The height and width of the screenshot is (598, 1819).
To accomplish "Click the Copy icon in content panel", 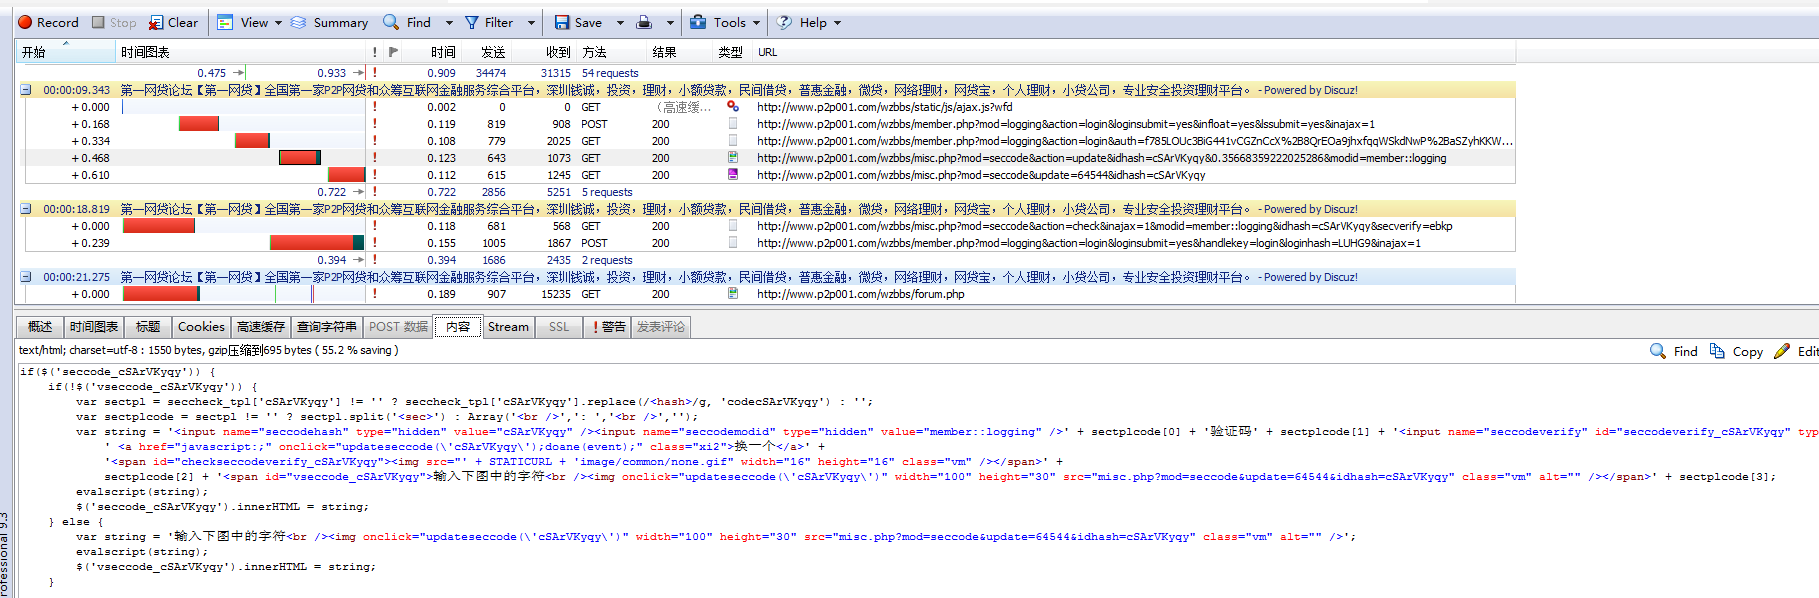I will click(1717, 351).
